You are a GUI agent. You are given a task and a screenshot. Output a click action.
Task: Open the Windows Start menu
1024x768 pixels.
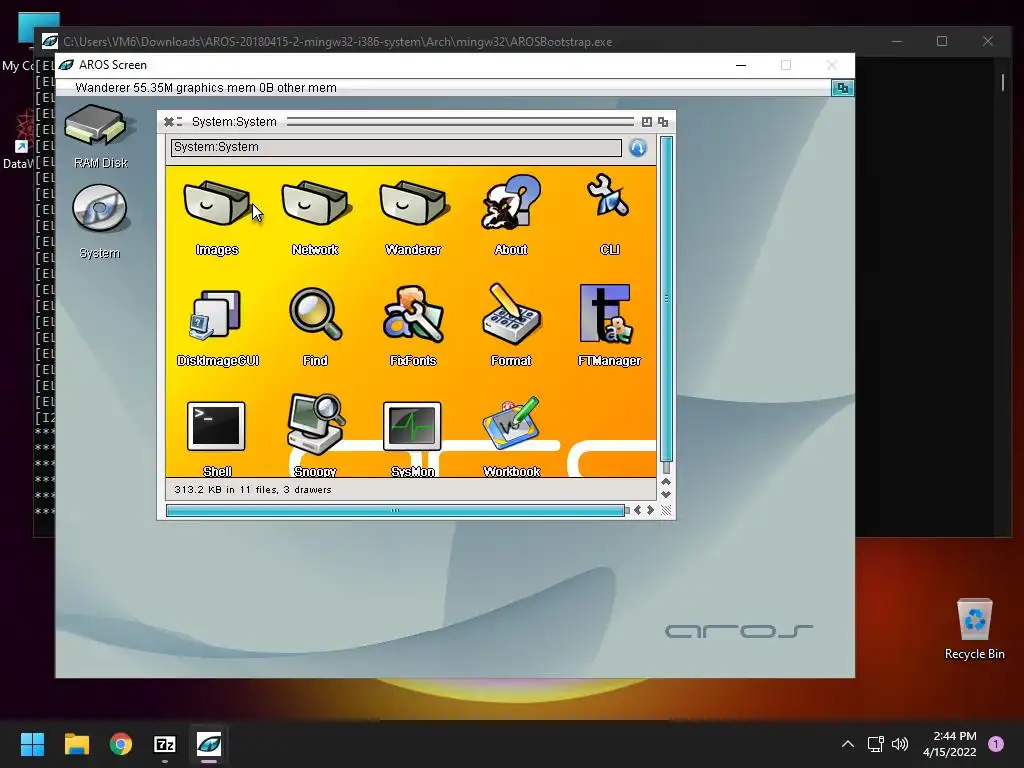click(32, 744)
